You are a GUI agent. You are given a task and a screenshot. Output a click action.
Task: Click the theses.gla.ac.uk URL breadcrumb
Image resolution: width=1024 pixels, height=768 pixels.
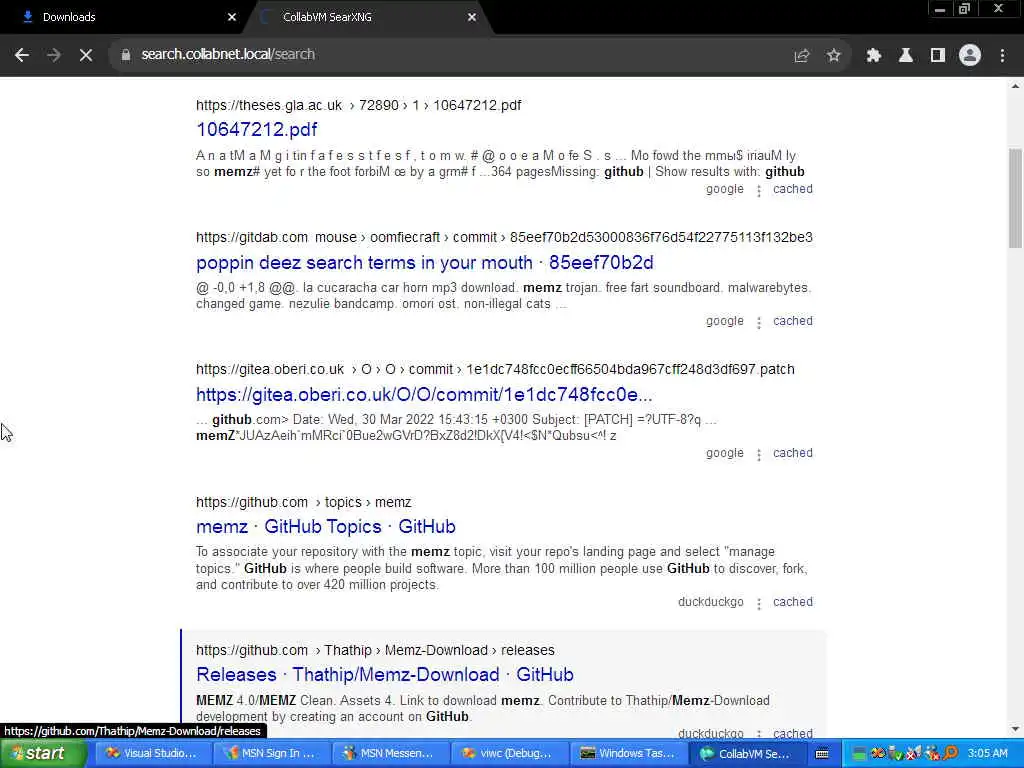pos(359,105)
